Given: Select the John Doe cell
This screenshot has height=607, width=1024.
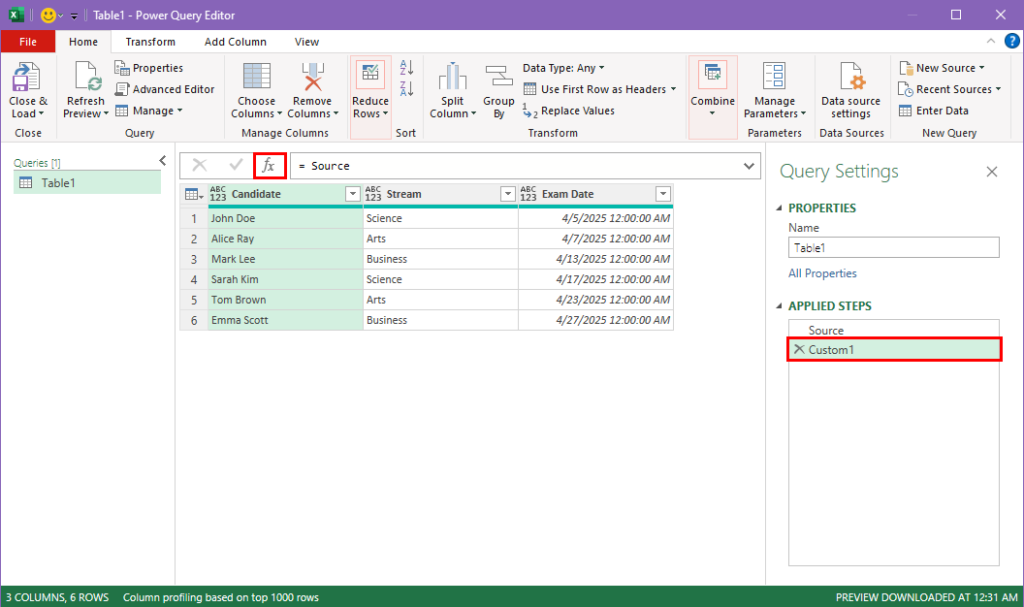Looking at the screenshot, I should point(285,218).
